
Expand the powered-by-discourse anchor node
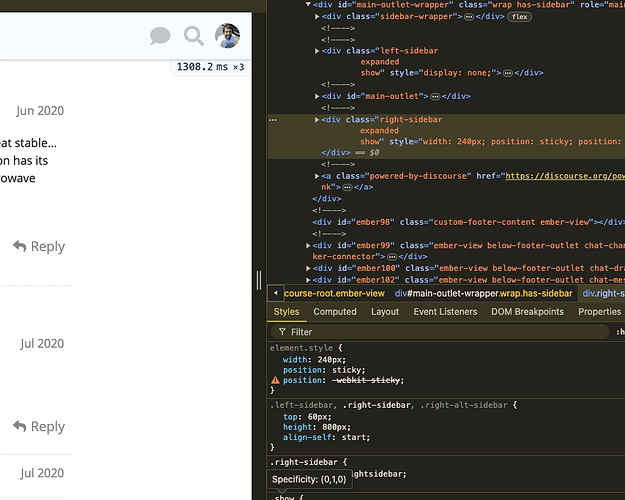coord(317,176)
